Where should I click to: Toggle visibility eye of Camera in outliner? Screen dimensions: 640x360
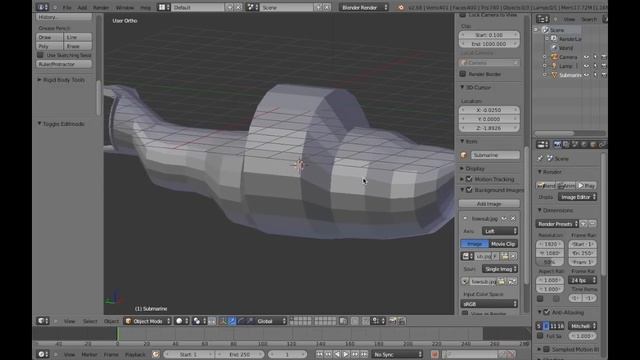[587, 57]
